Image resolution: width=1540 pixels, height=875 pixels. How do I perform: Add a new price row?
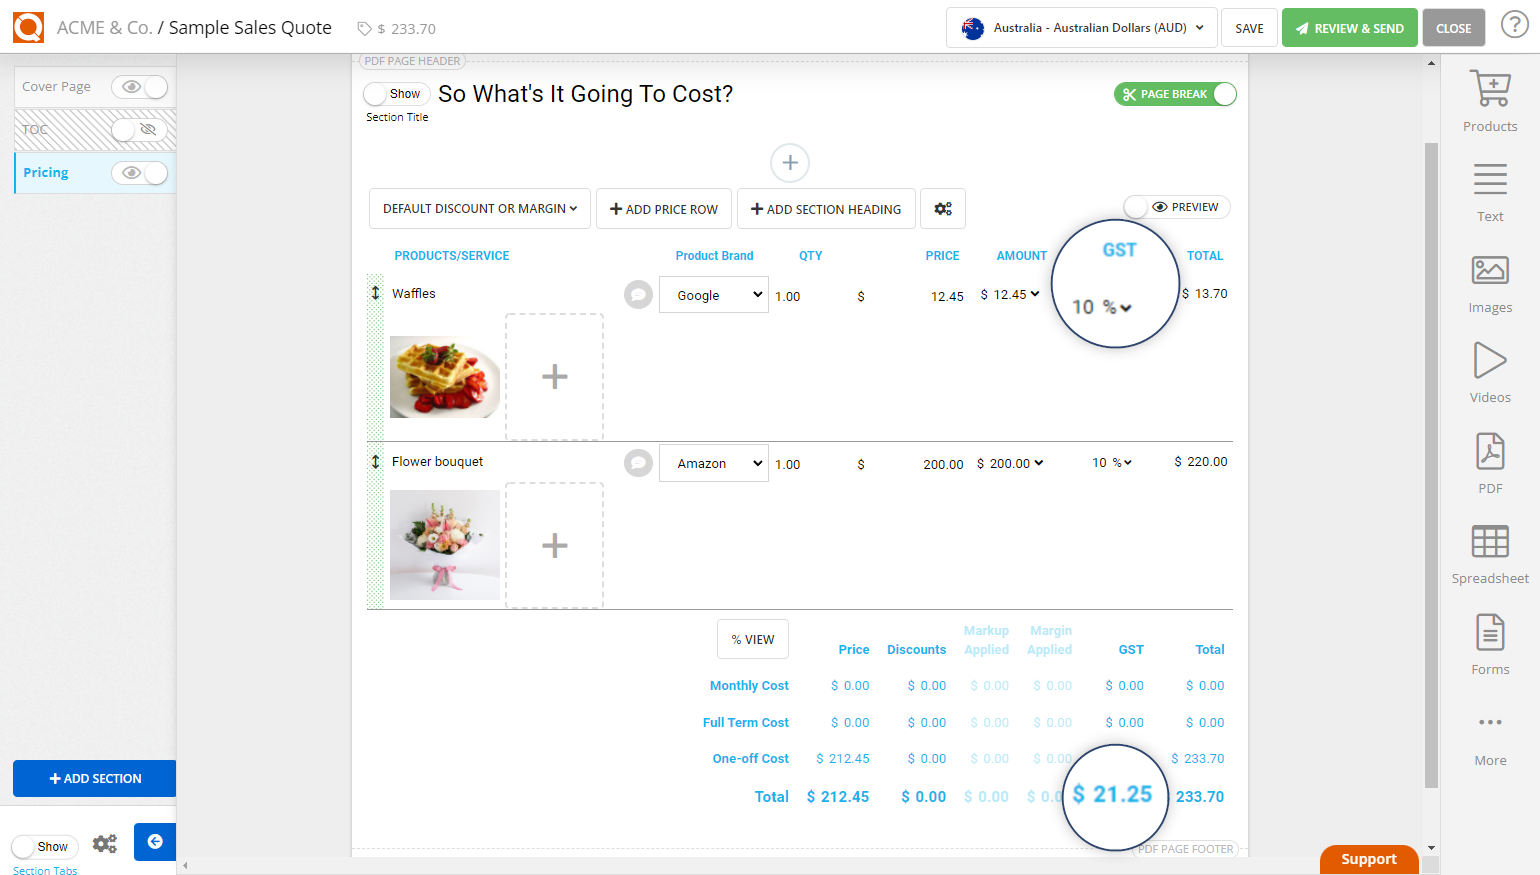[x=663, y=208]
